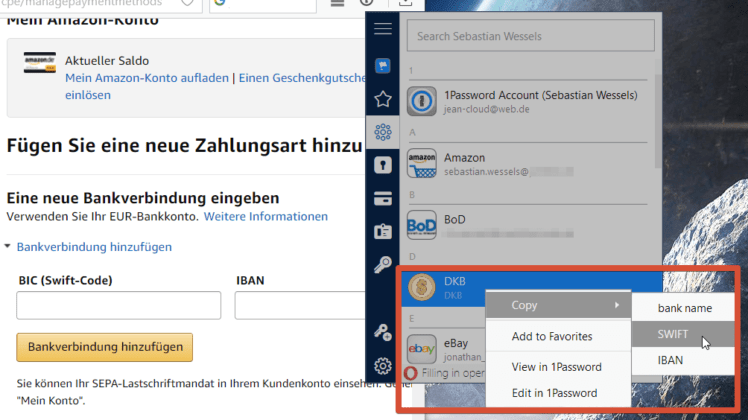
Task: Click the heart bookmark icon in address bar
Action: point(187,3)
